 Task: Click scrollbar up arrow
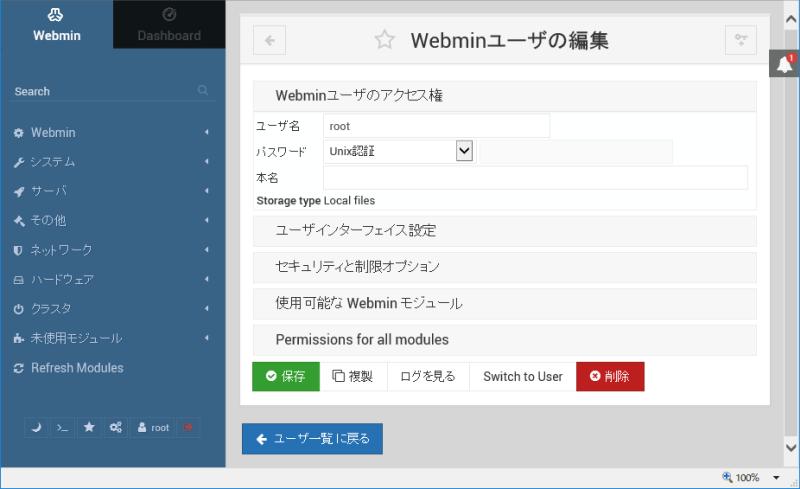click(791, 19)
